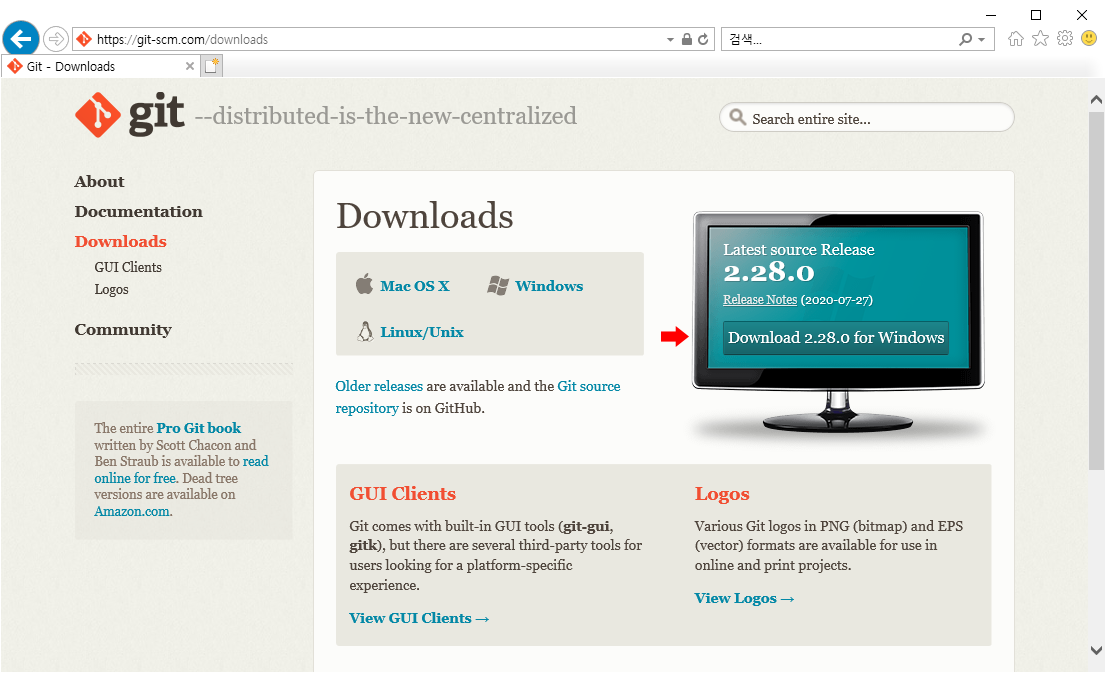The image size is (1106, 673).
Task: Click the Linux penguin icon
Action: point(365,332)
